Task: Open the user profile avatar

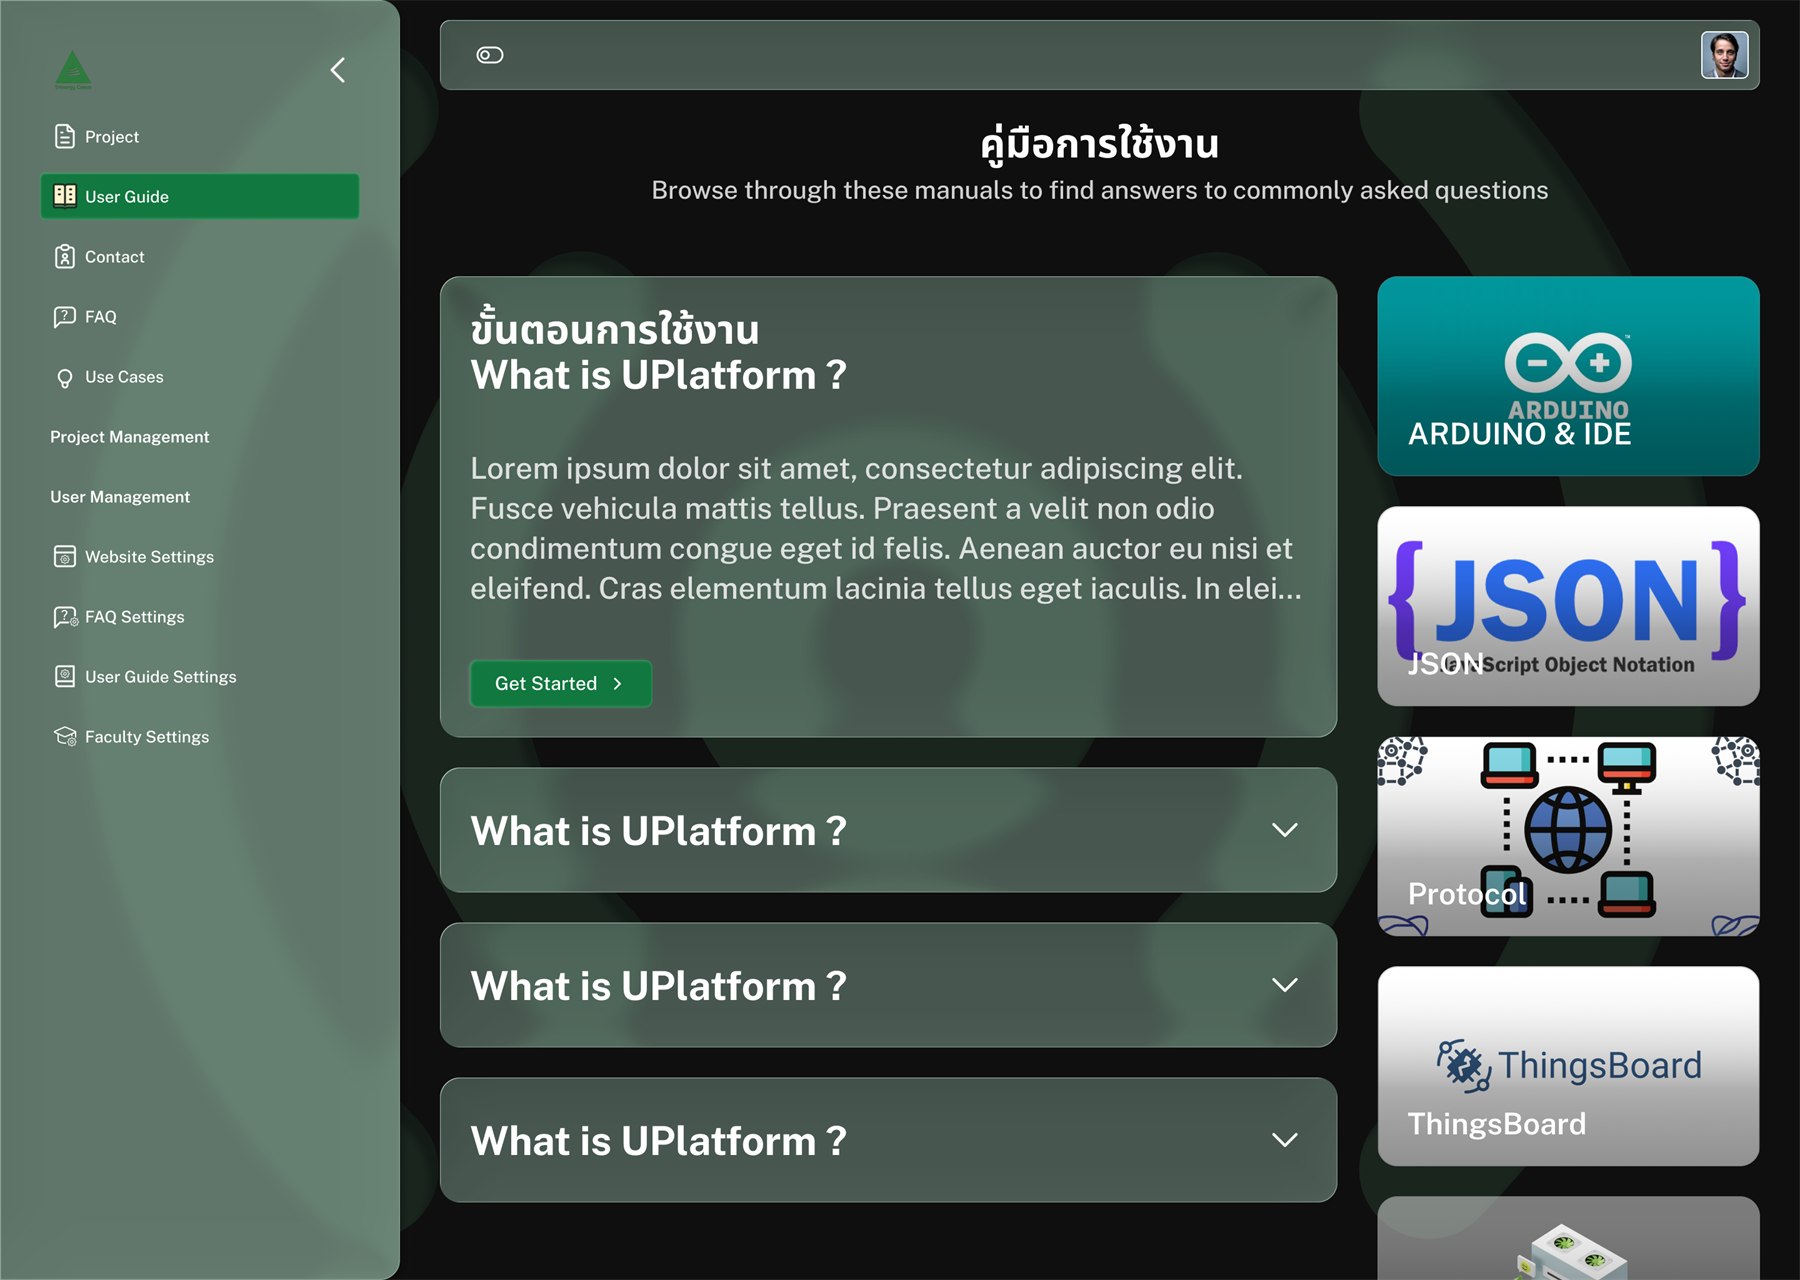Action: (1724, 55)
